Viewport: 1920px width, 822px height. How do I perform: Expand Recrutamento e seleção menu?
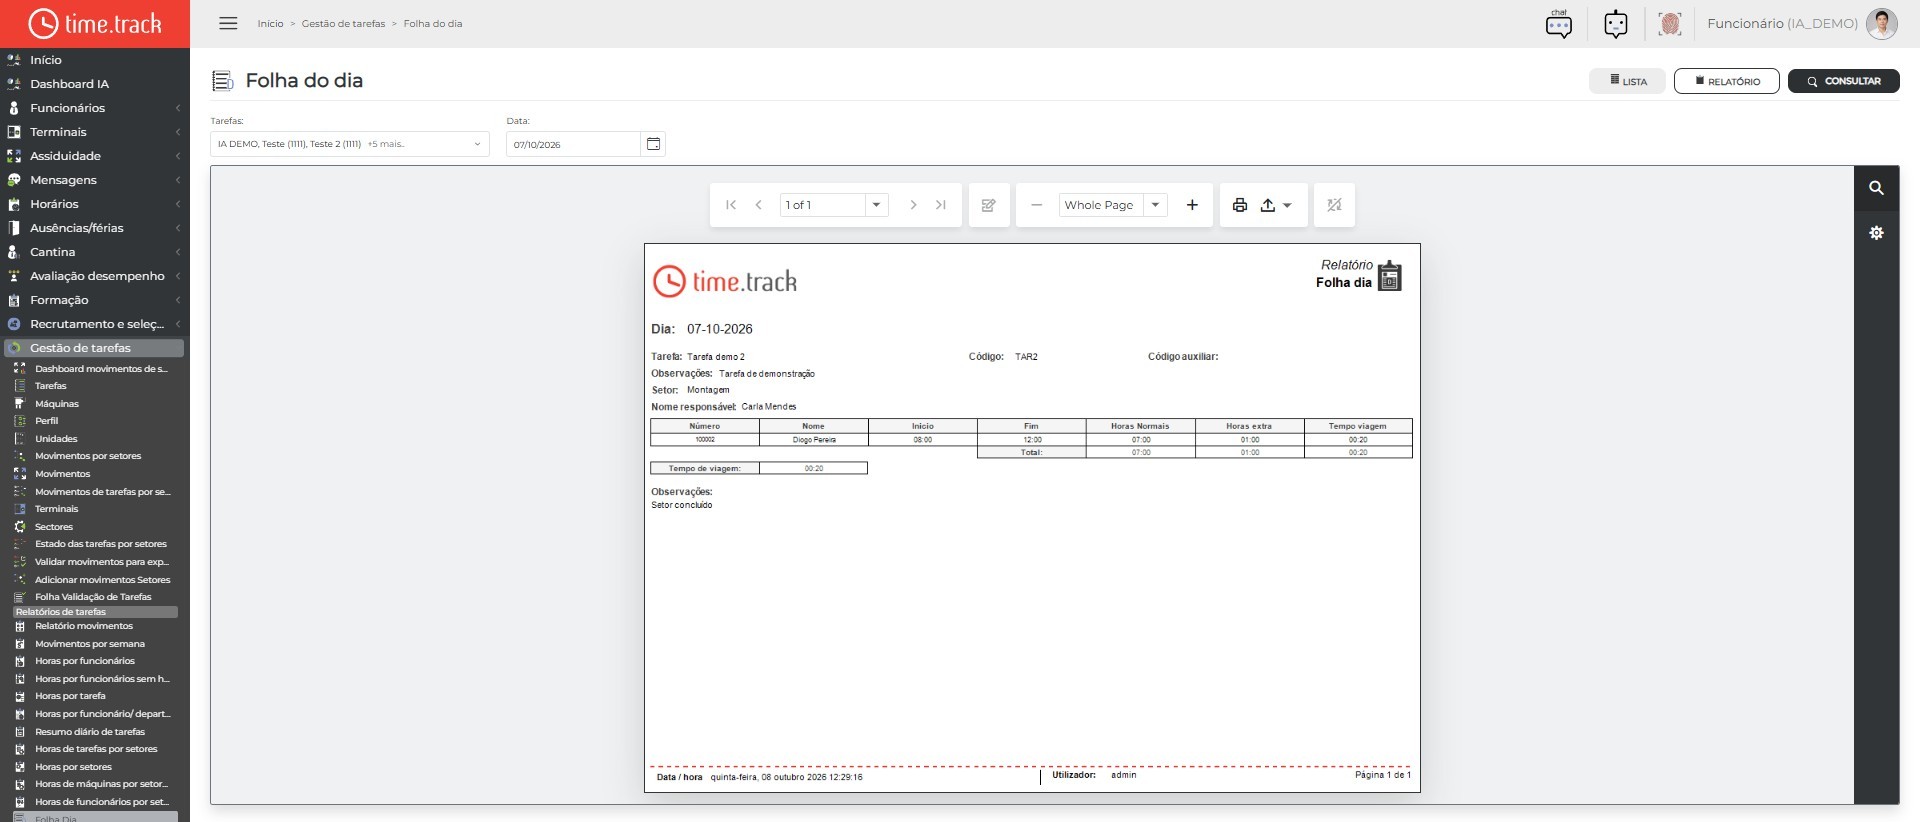[94, 324]
